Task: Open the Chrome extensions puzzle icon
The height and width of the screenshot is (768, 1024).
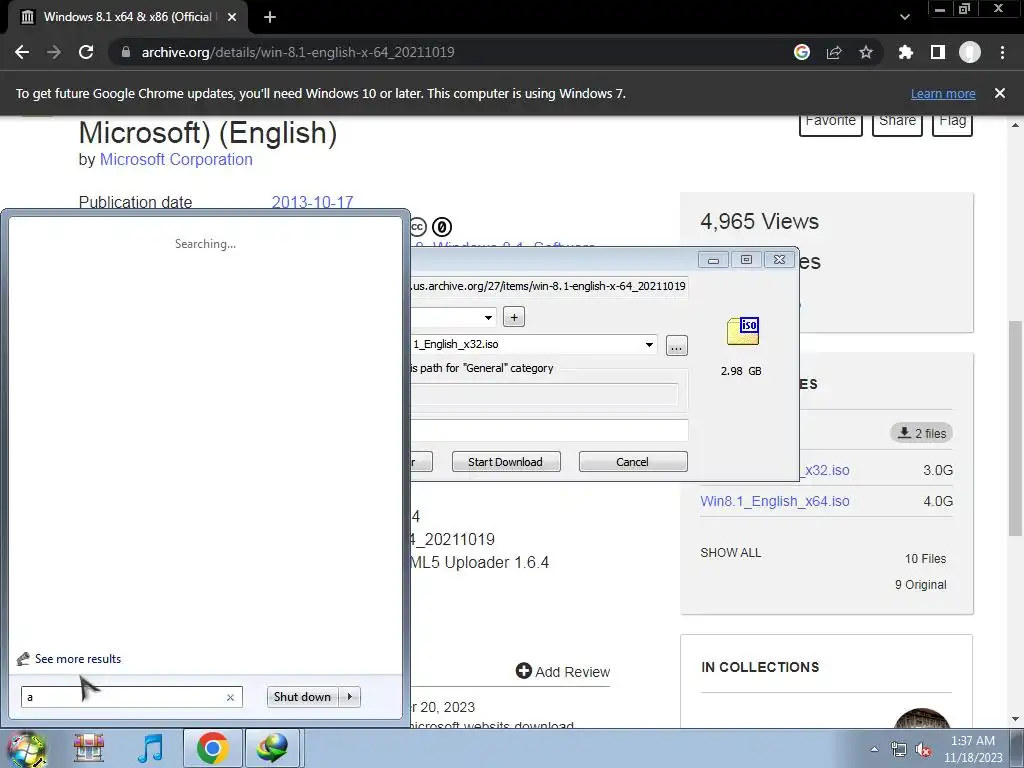Action: click(x=905, y=52)
